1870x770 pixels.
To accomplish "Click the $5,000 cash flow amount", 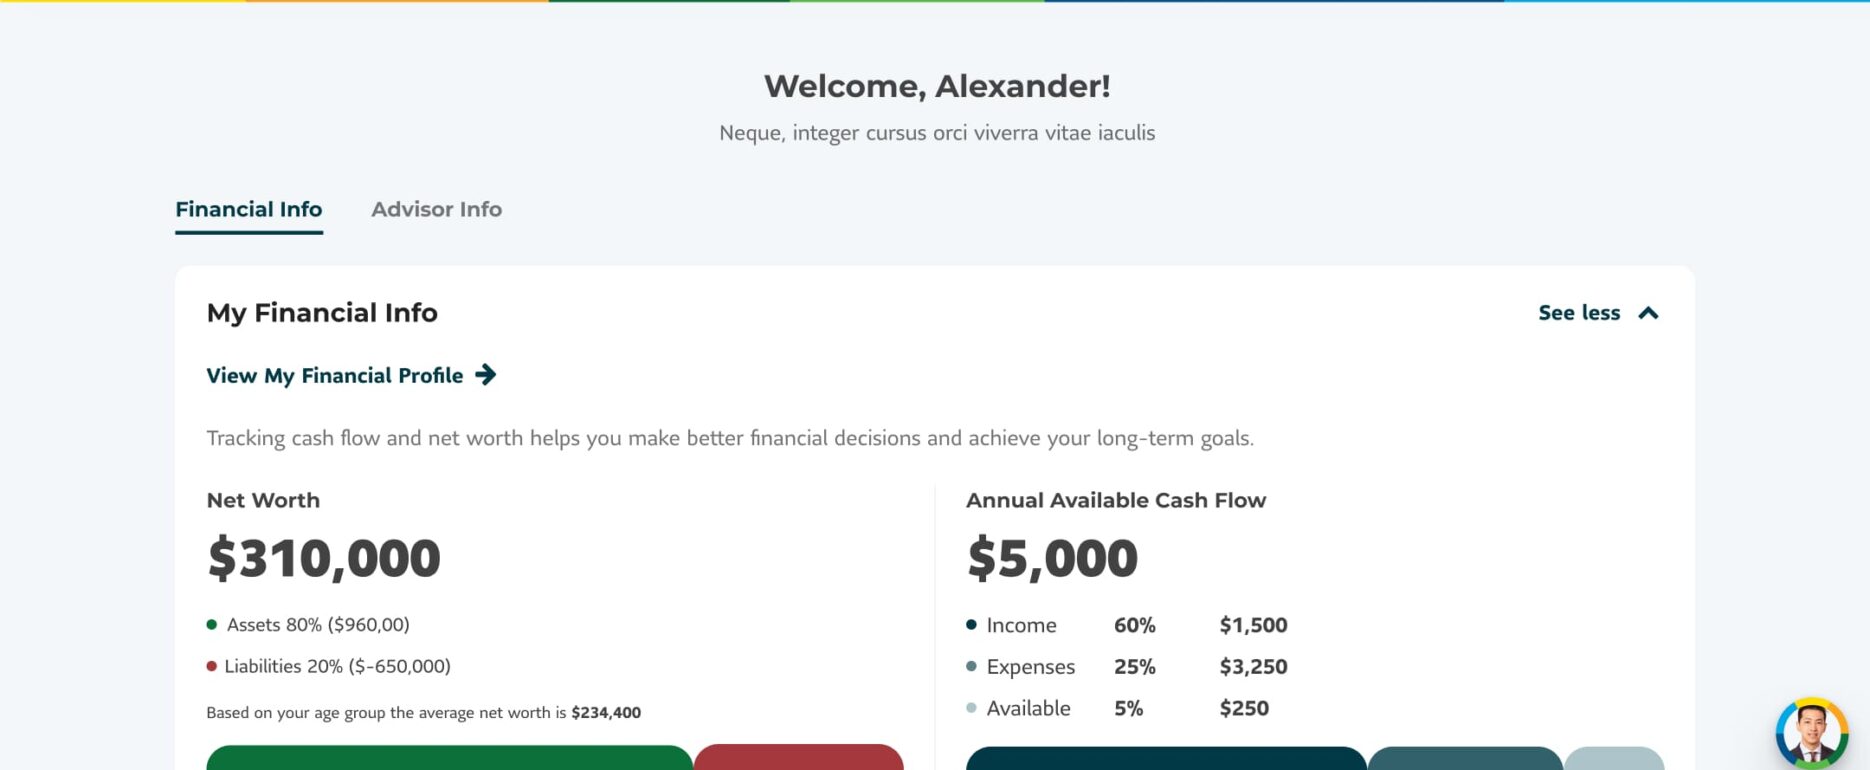I will (x=1052, y=558).
